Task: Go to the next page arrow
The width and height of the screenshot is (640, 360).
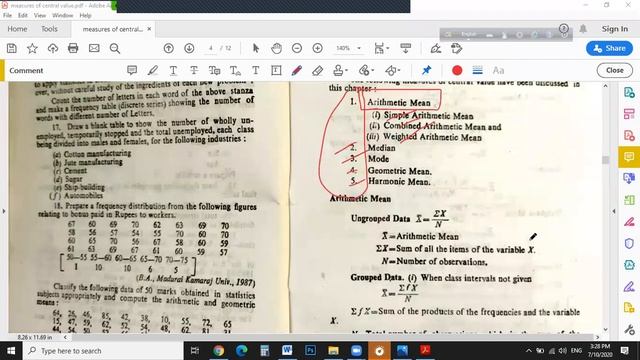Action: tap(189, 49)
